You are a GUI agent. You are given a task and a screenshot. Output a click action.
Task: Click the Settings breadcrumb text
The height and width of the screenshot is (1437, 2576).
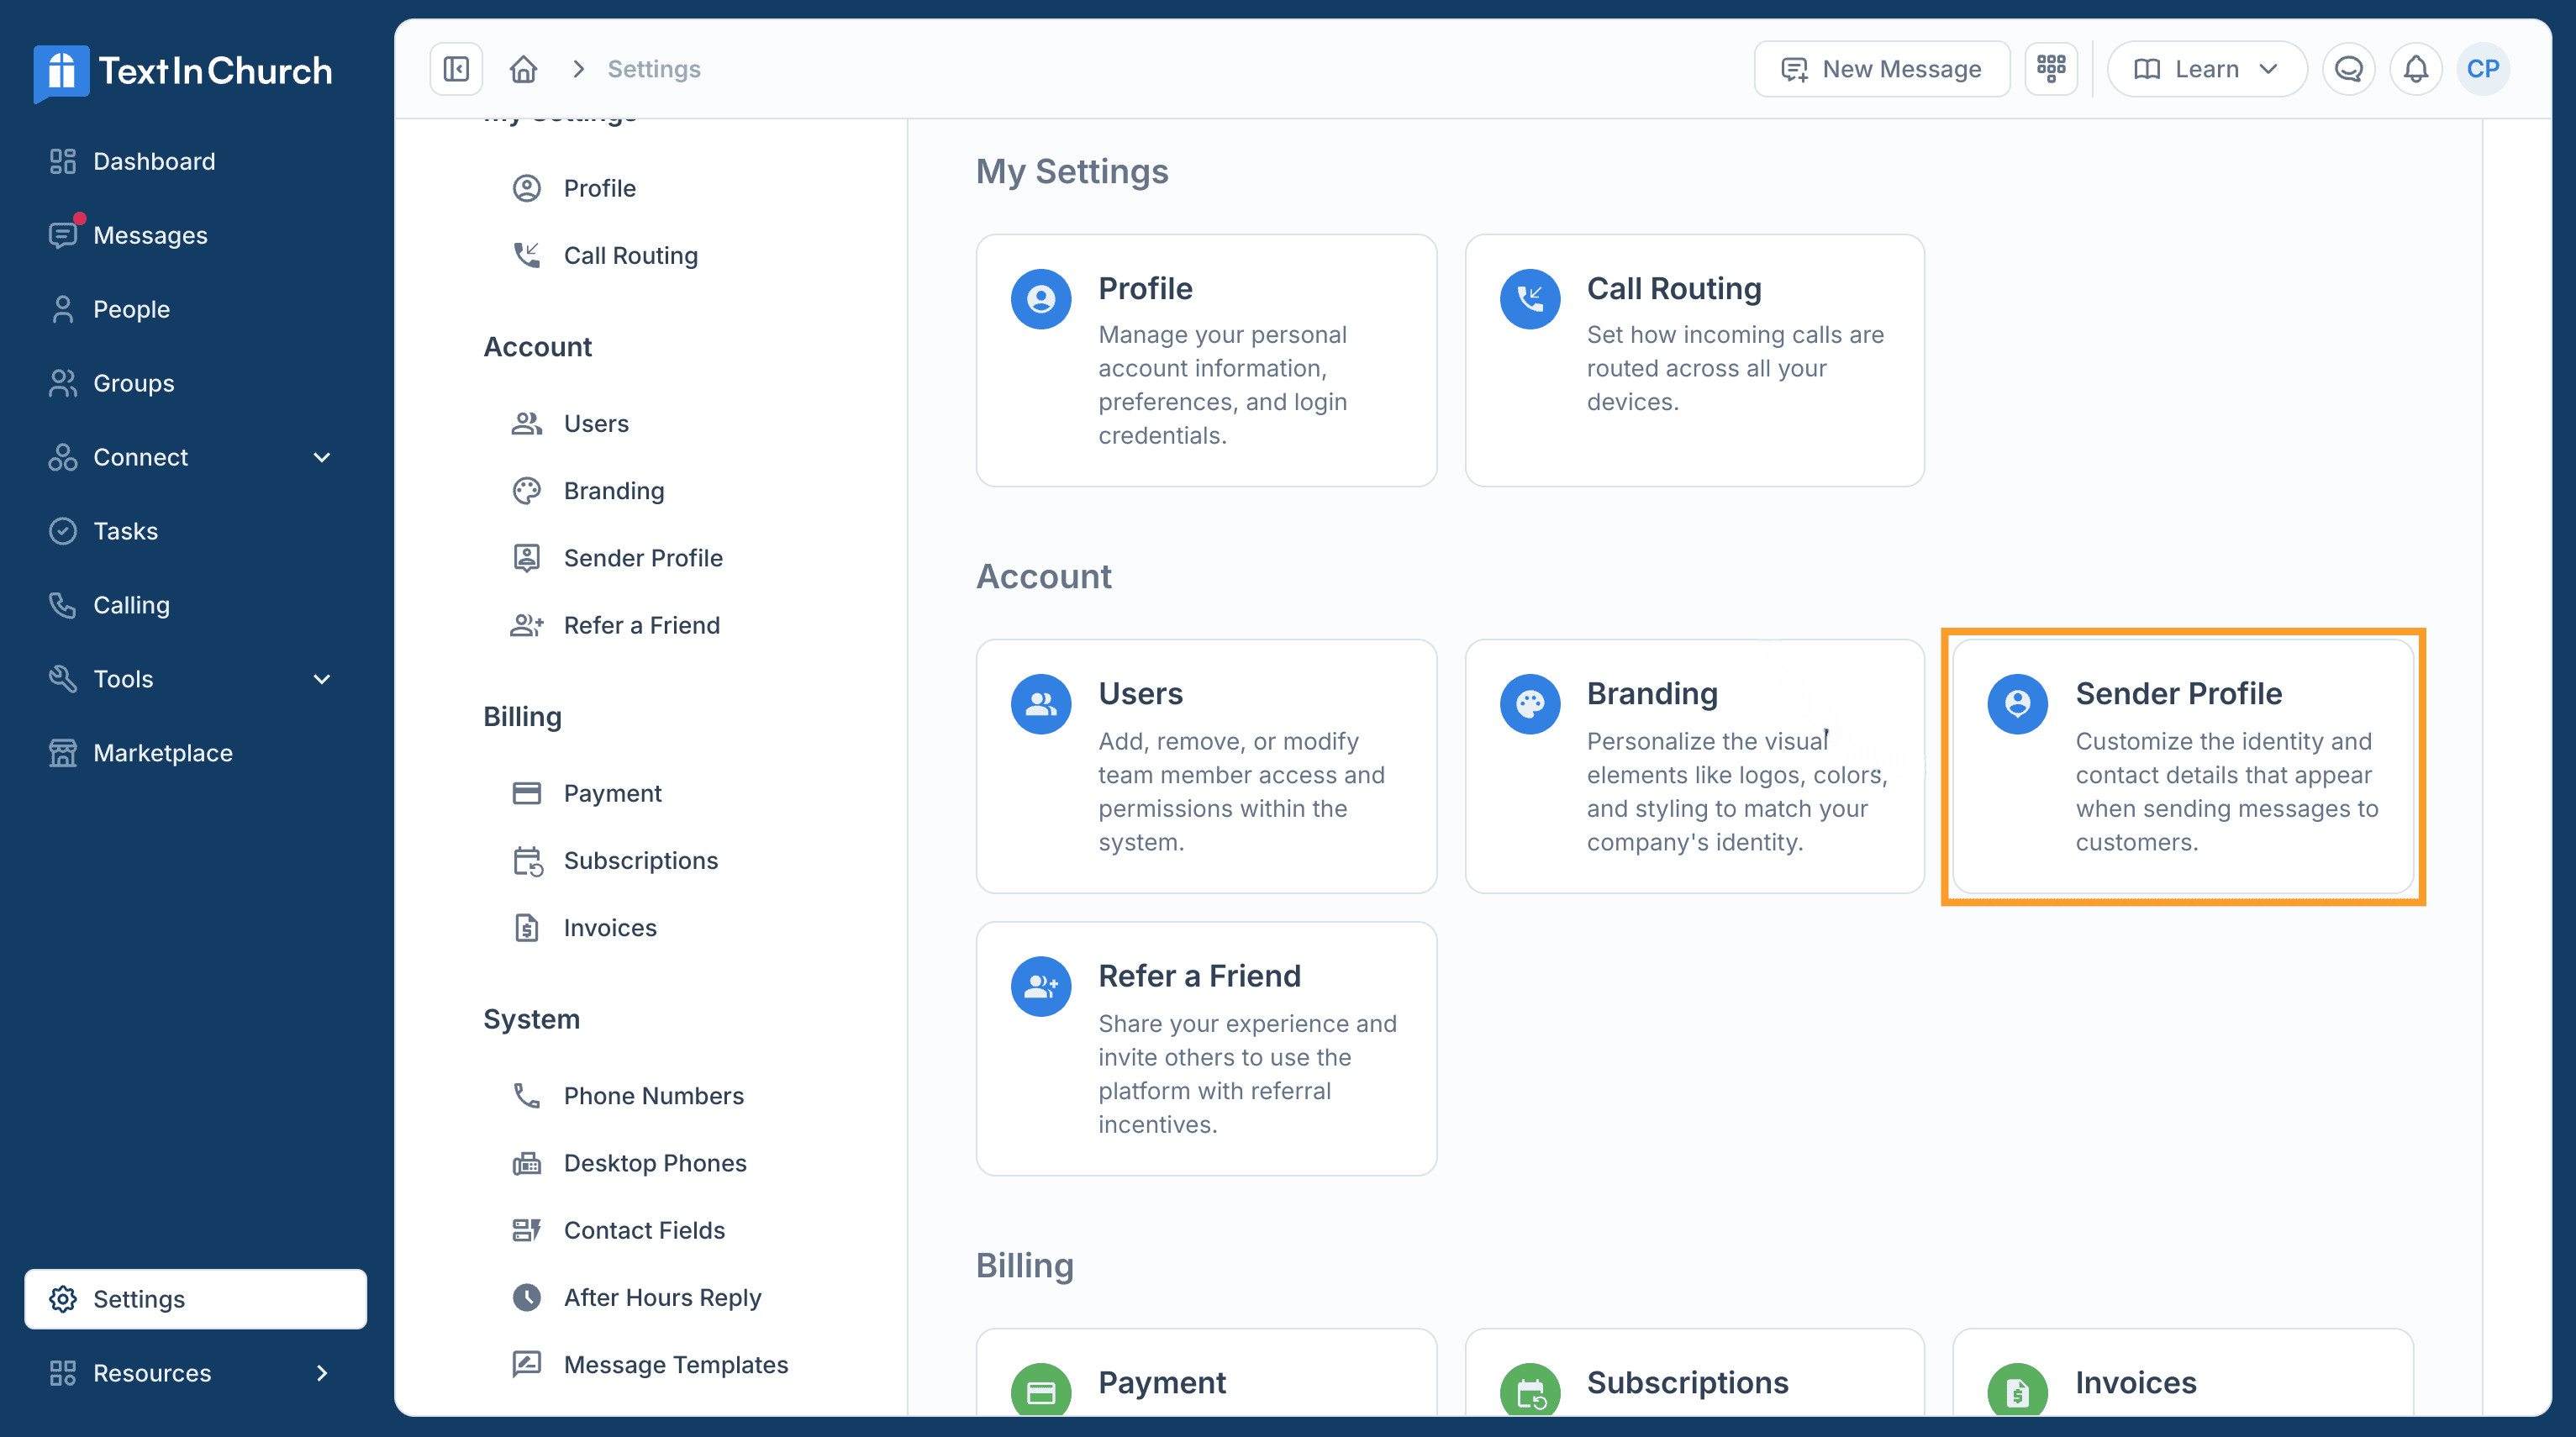[654, 69]
